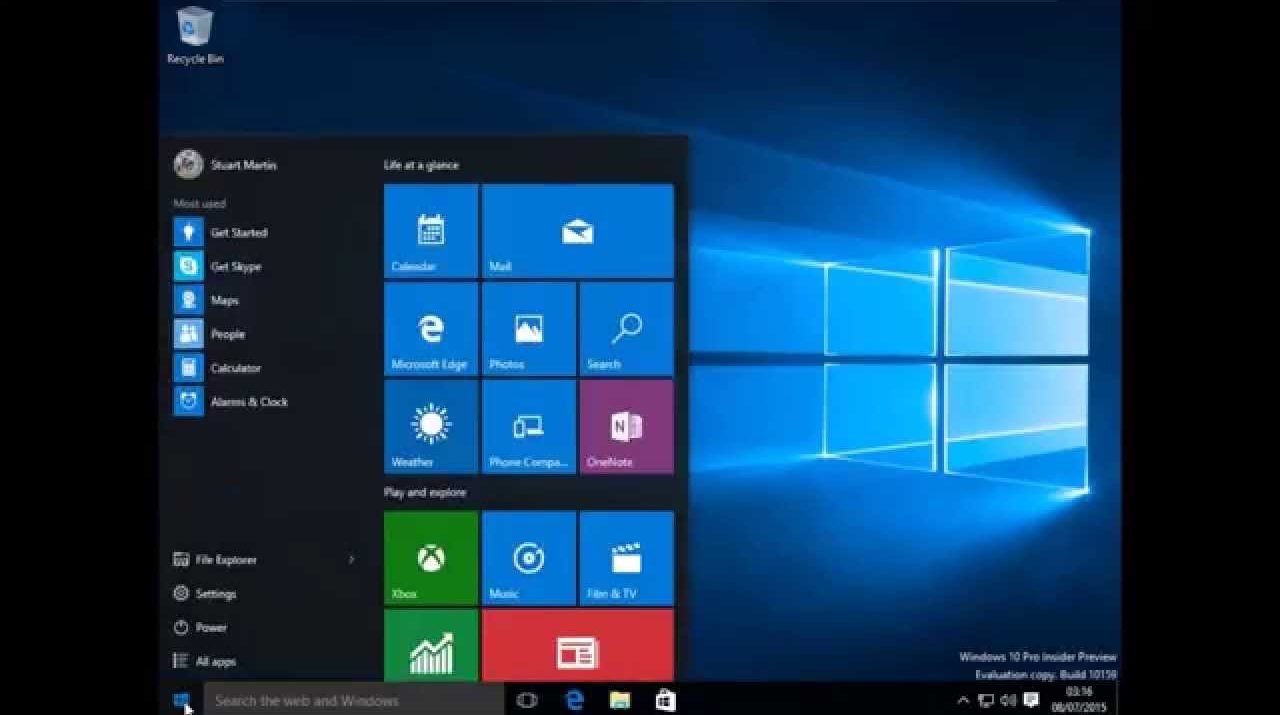
Task: Open the Store icon on the taskbar
Action: (x=665, y=700)
